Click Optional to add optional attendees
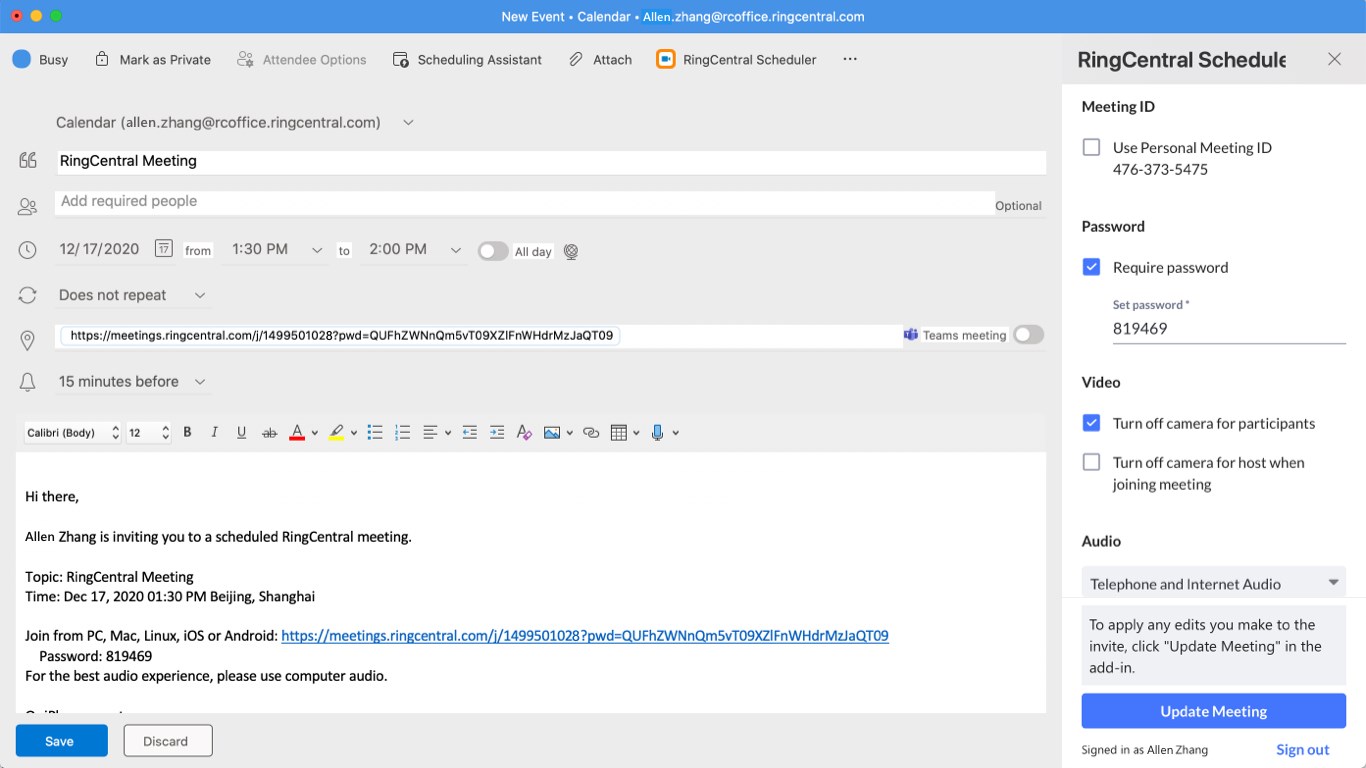This screenshot has height=768, width=1366. (1018, 206)
